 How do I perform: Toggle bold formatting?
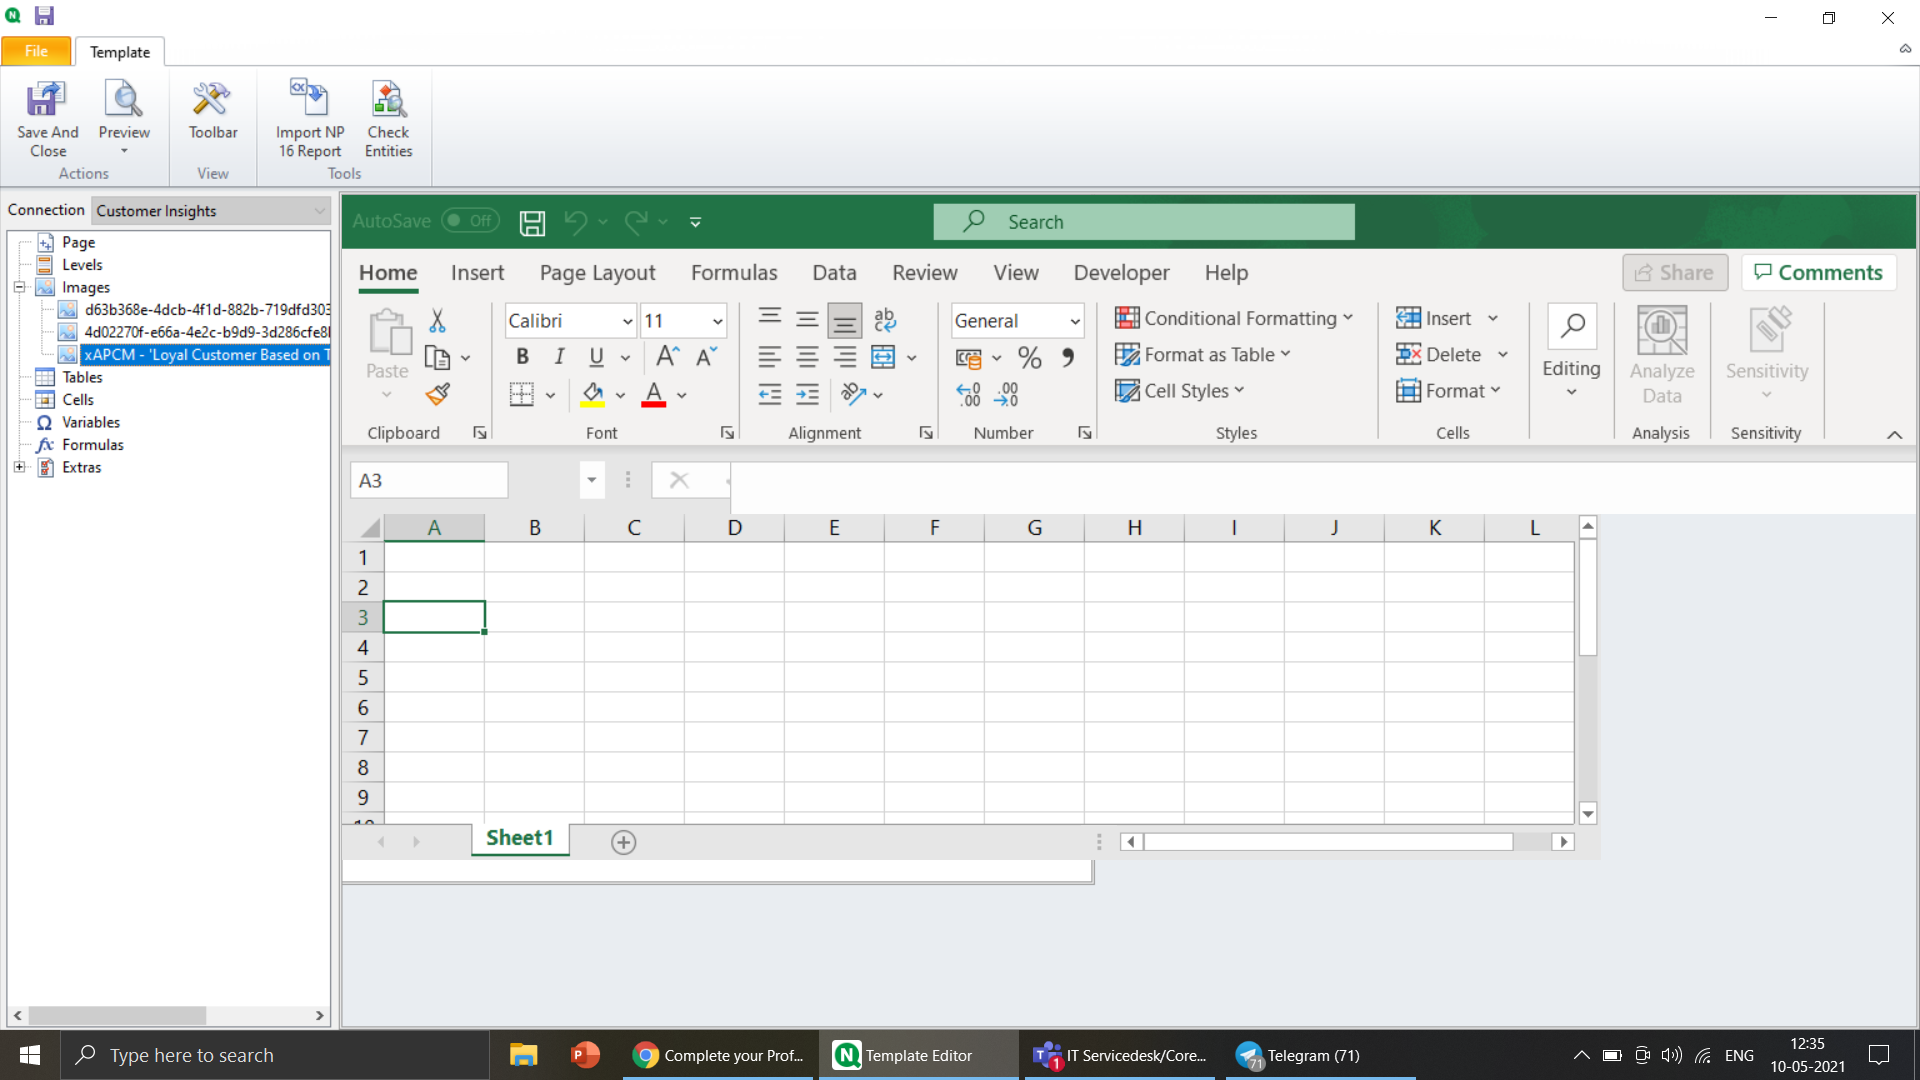pos(522,357)
